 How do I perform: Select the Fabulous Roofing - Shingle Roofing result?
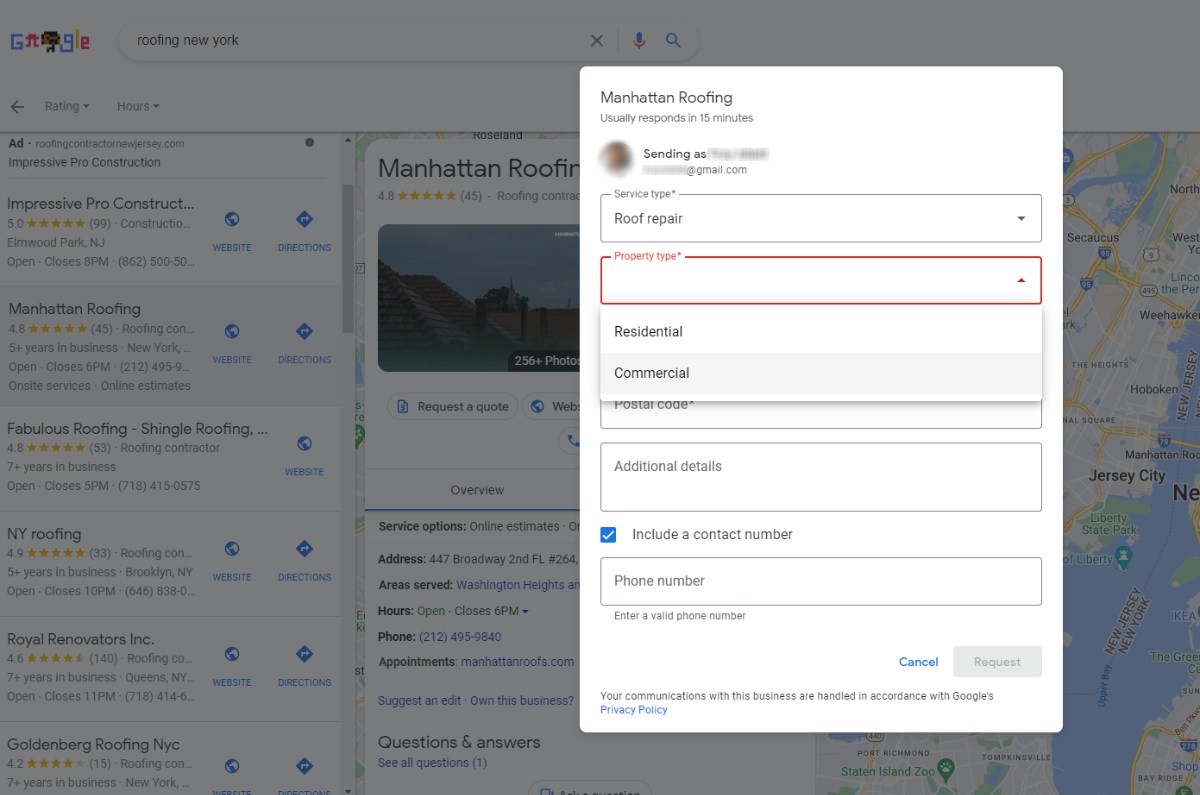pyautogui.click(x=137, y=429)
